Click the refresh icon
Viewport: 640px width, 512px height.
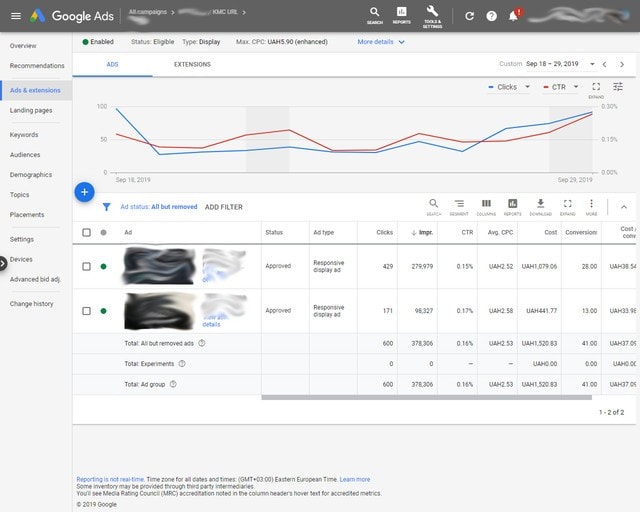pos(470,16)
